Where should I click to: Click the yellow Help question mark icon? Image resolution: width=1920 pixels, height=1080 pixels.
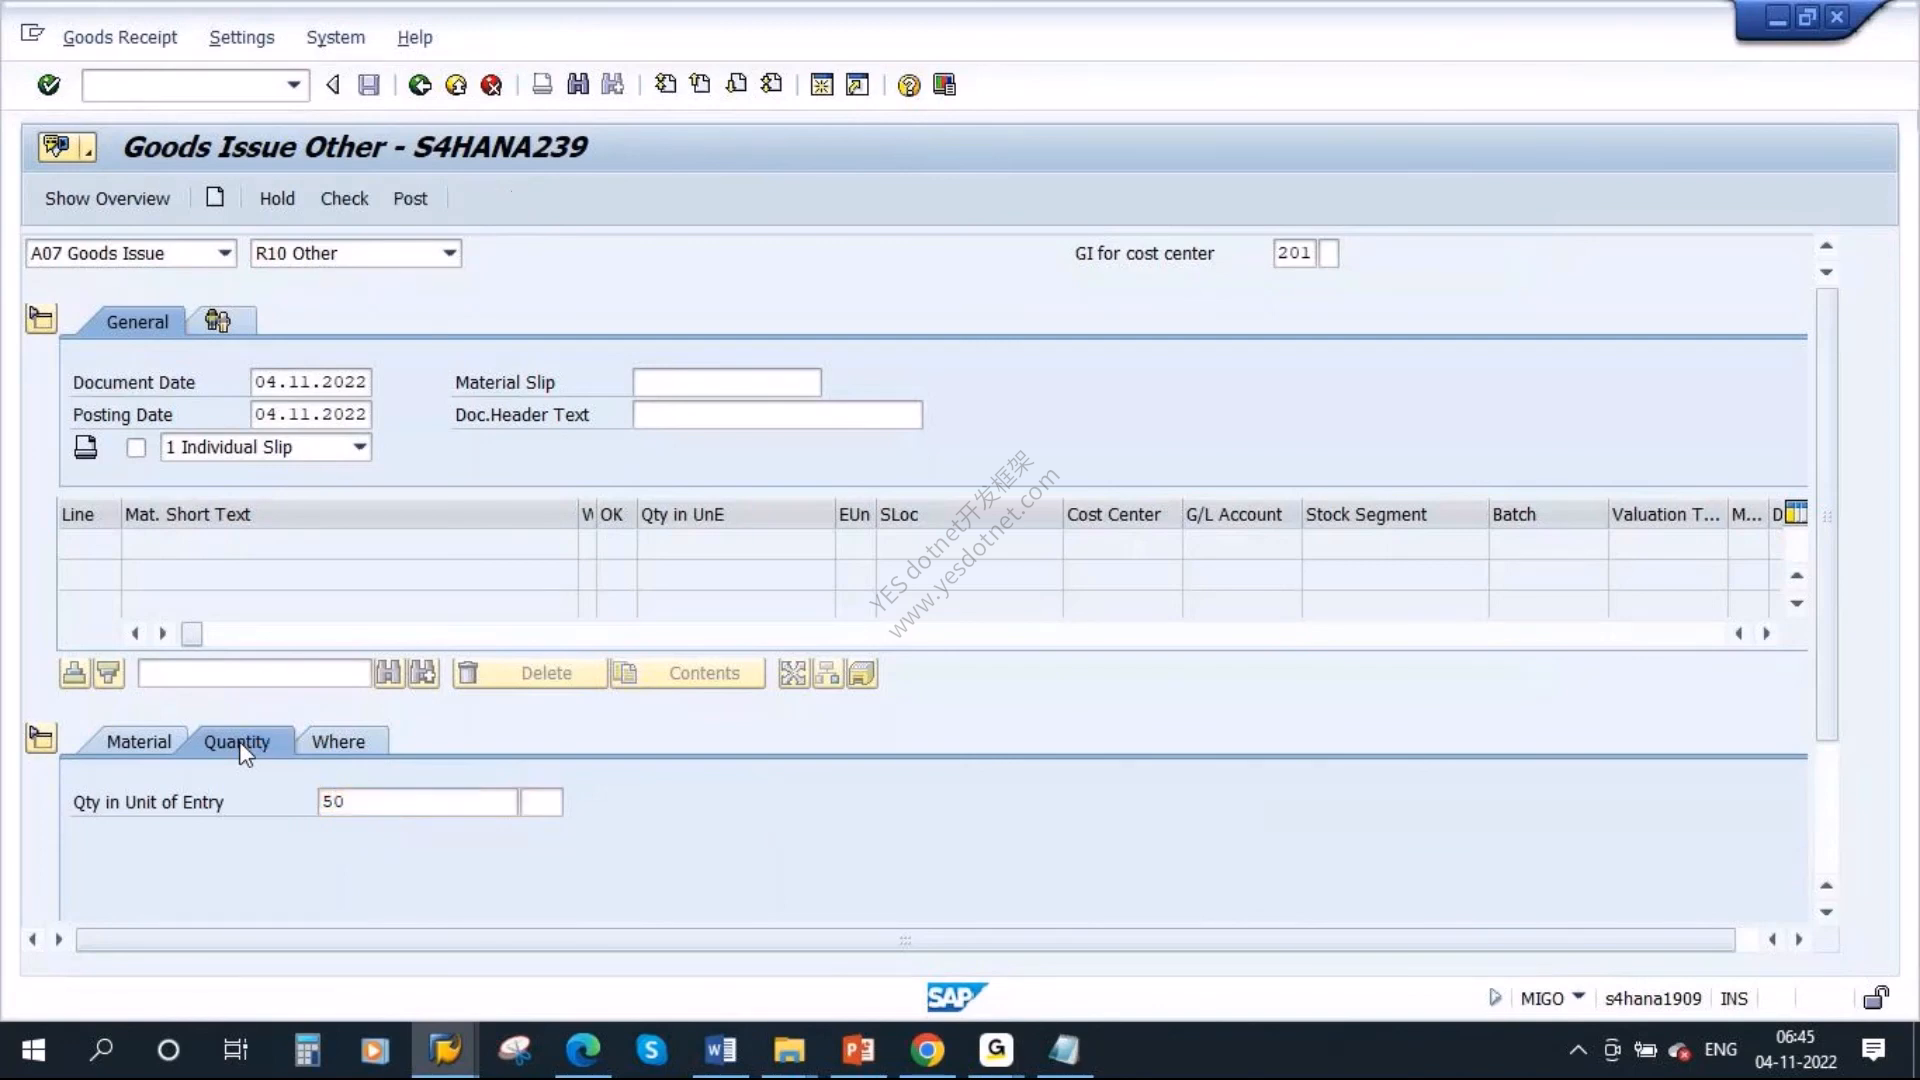coord(908,85)
